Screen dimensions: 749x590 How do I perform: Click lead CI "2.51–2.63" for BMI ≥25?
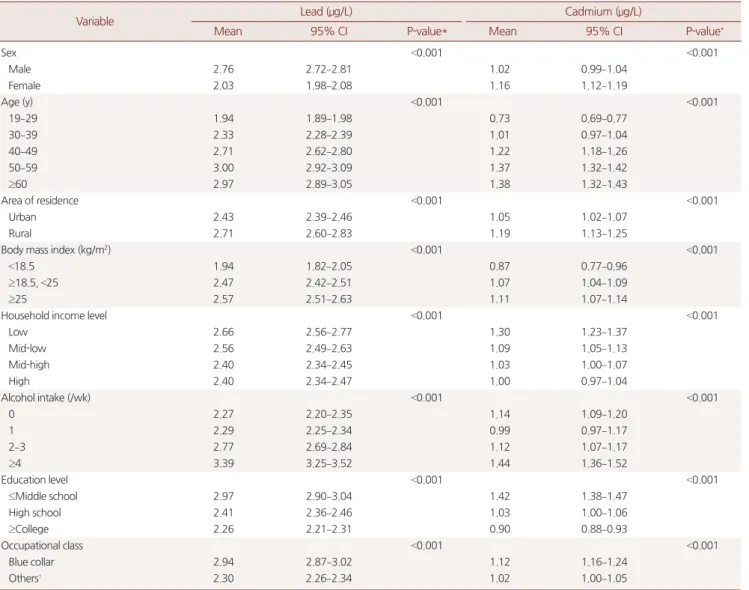coord(329,299)
